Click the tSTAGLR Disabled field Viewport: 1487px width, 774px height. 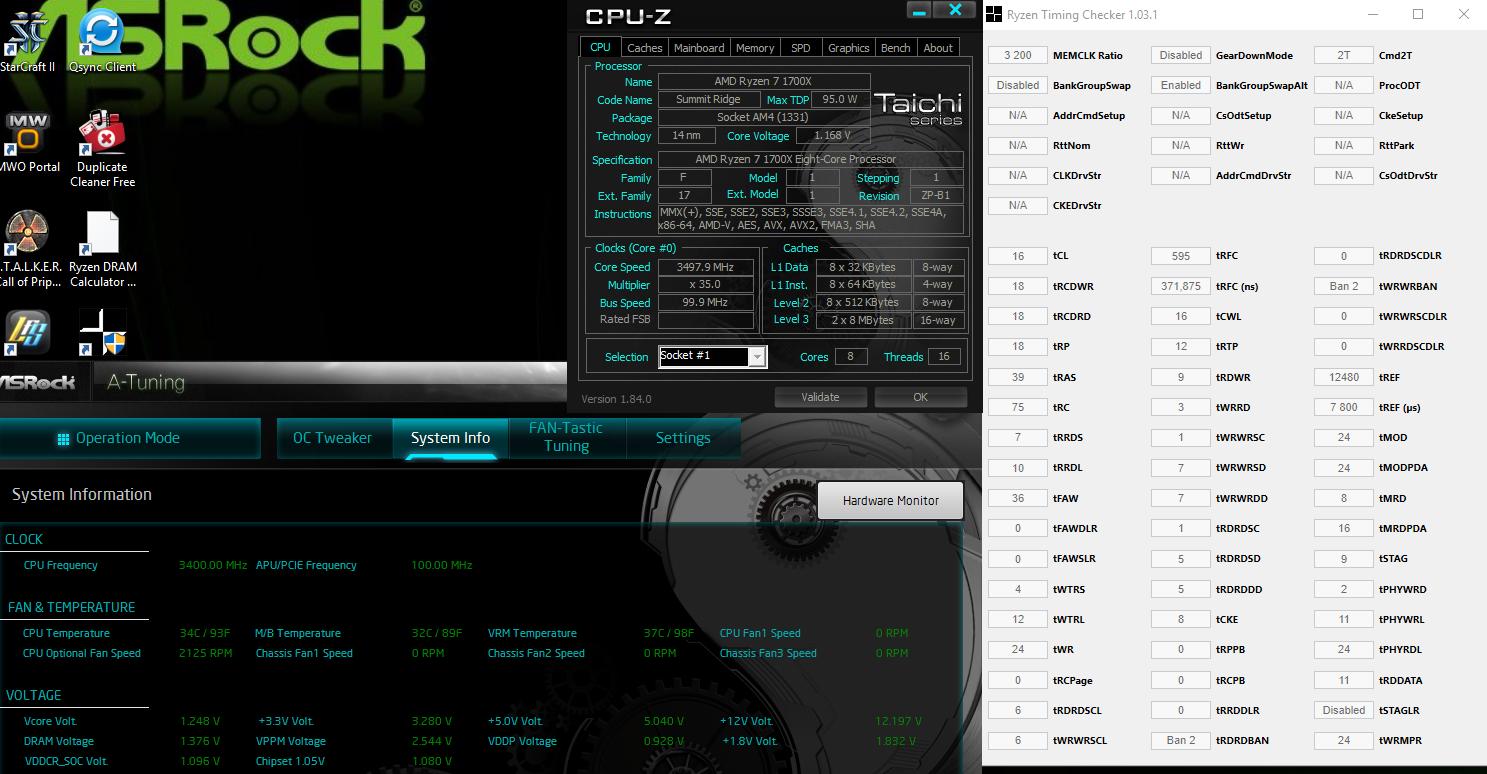(x=1344, y=710)
